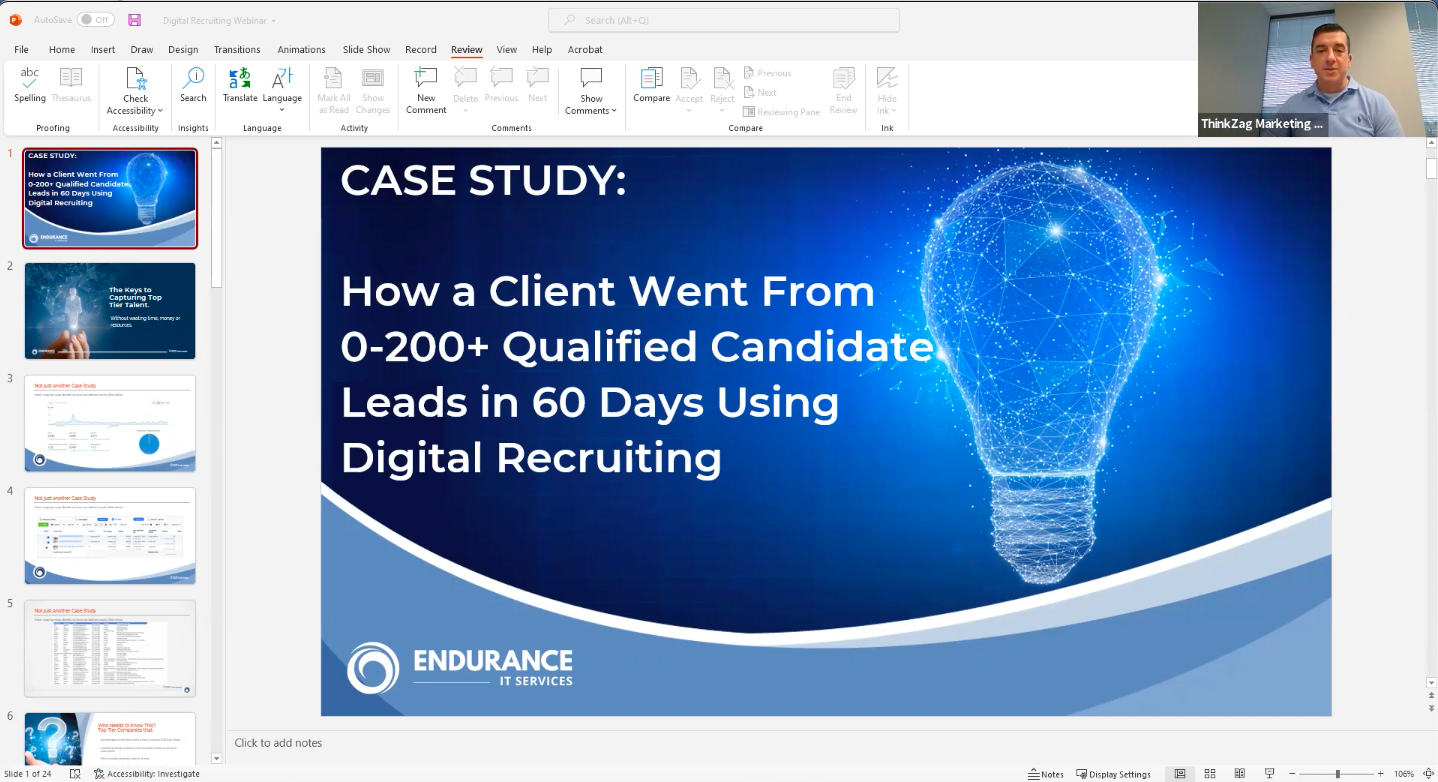This screenshot has height=782, width=1438.
Task: Switch to Slide Sorter view
Action: coord(1210,774)
